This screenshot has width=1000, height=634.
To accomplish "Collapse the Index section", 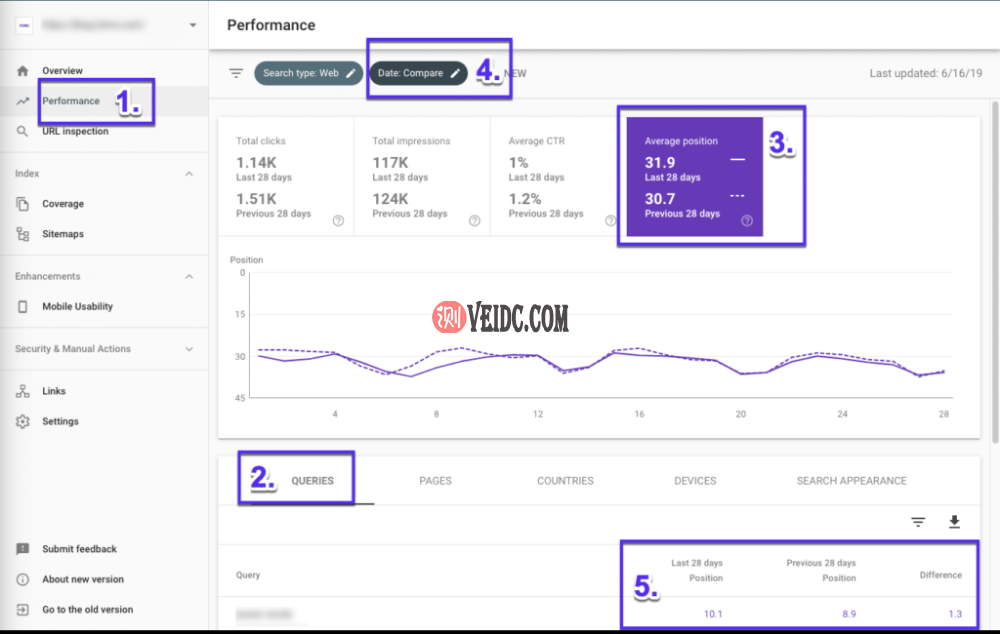I will [x=190, y=174].
